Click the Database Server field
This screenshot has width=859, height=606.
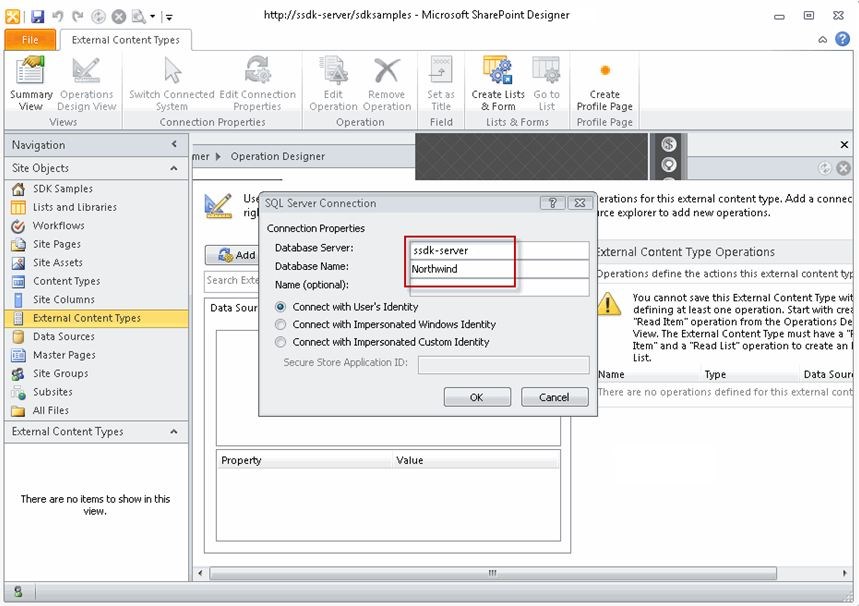499,250
